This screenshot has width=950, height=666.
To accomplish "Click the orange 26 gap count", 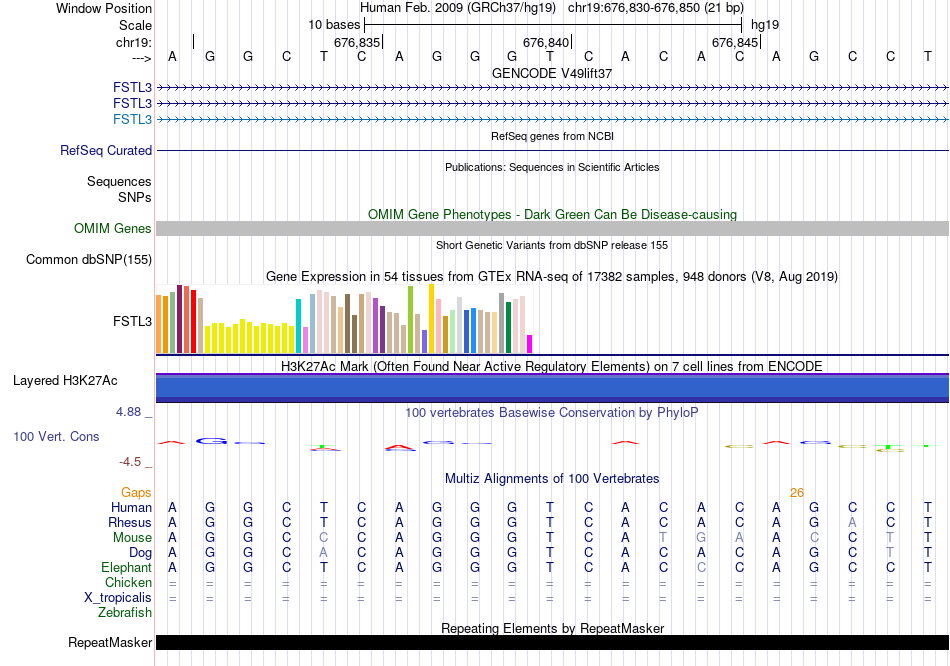I will (797, 493).
